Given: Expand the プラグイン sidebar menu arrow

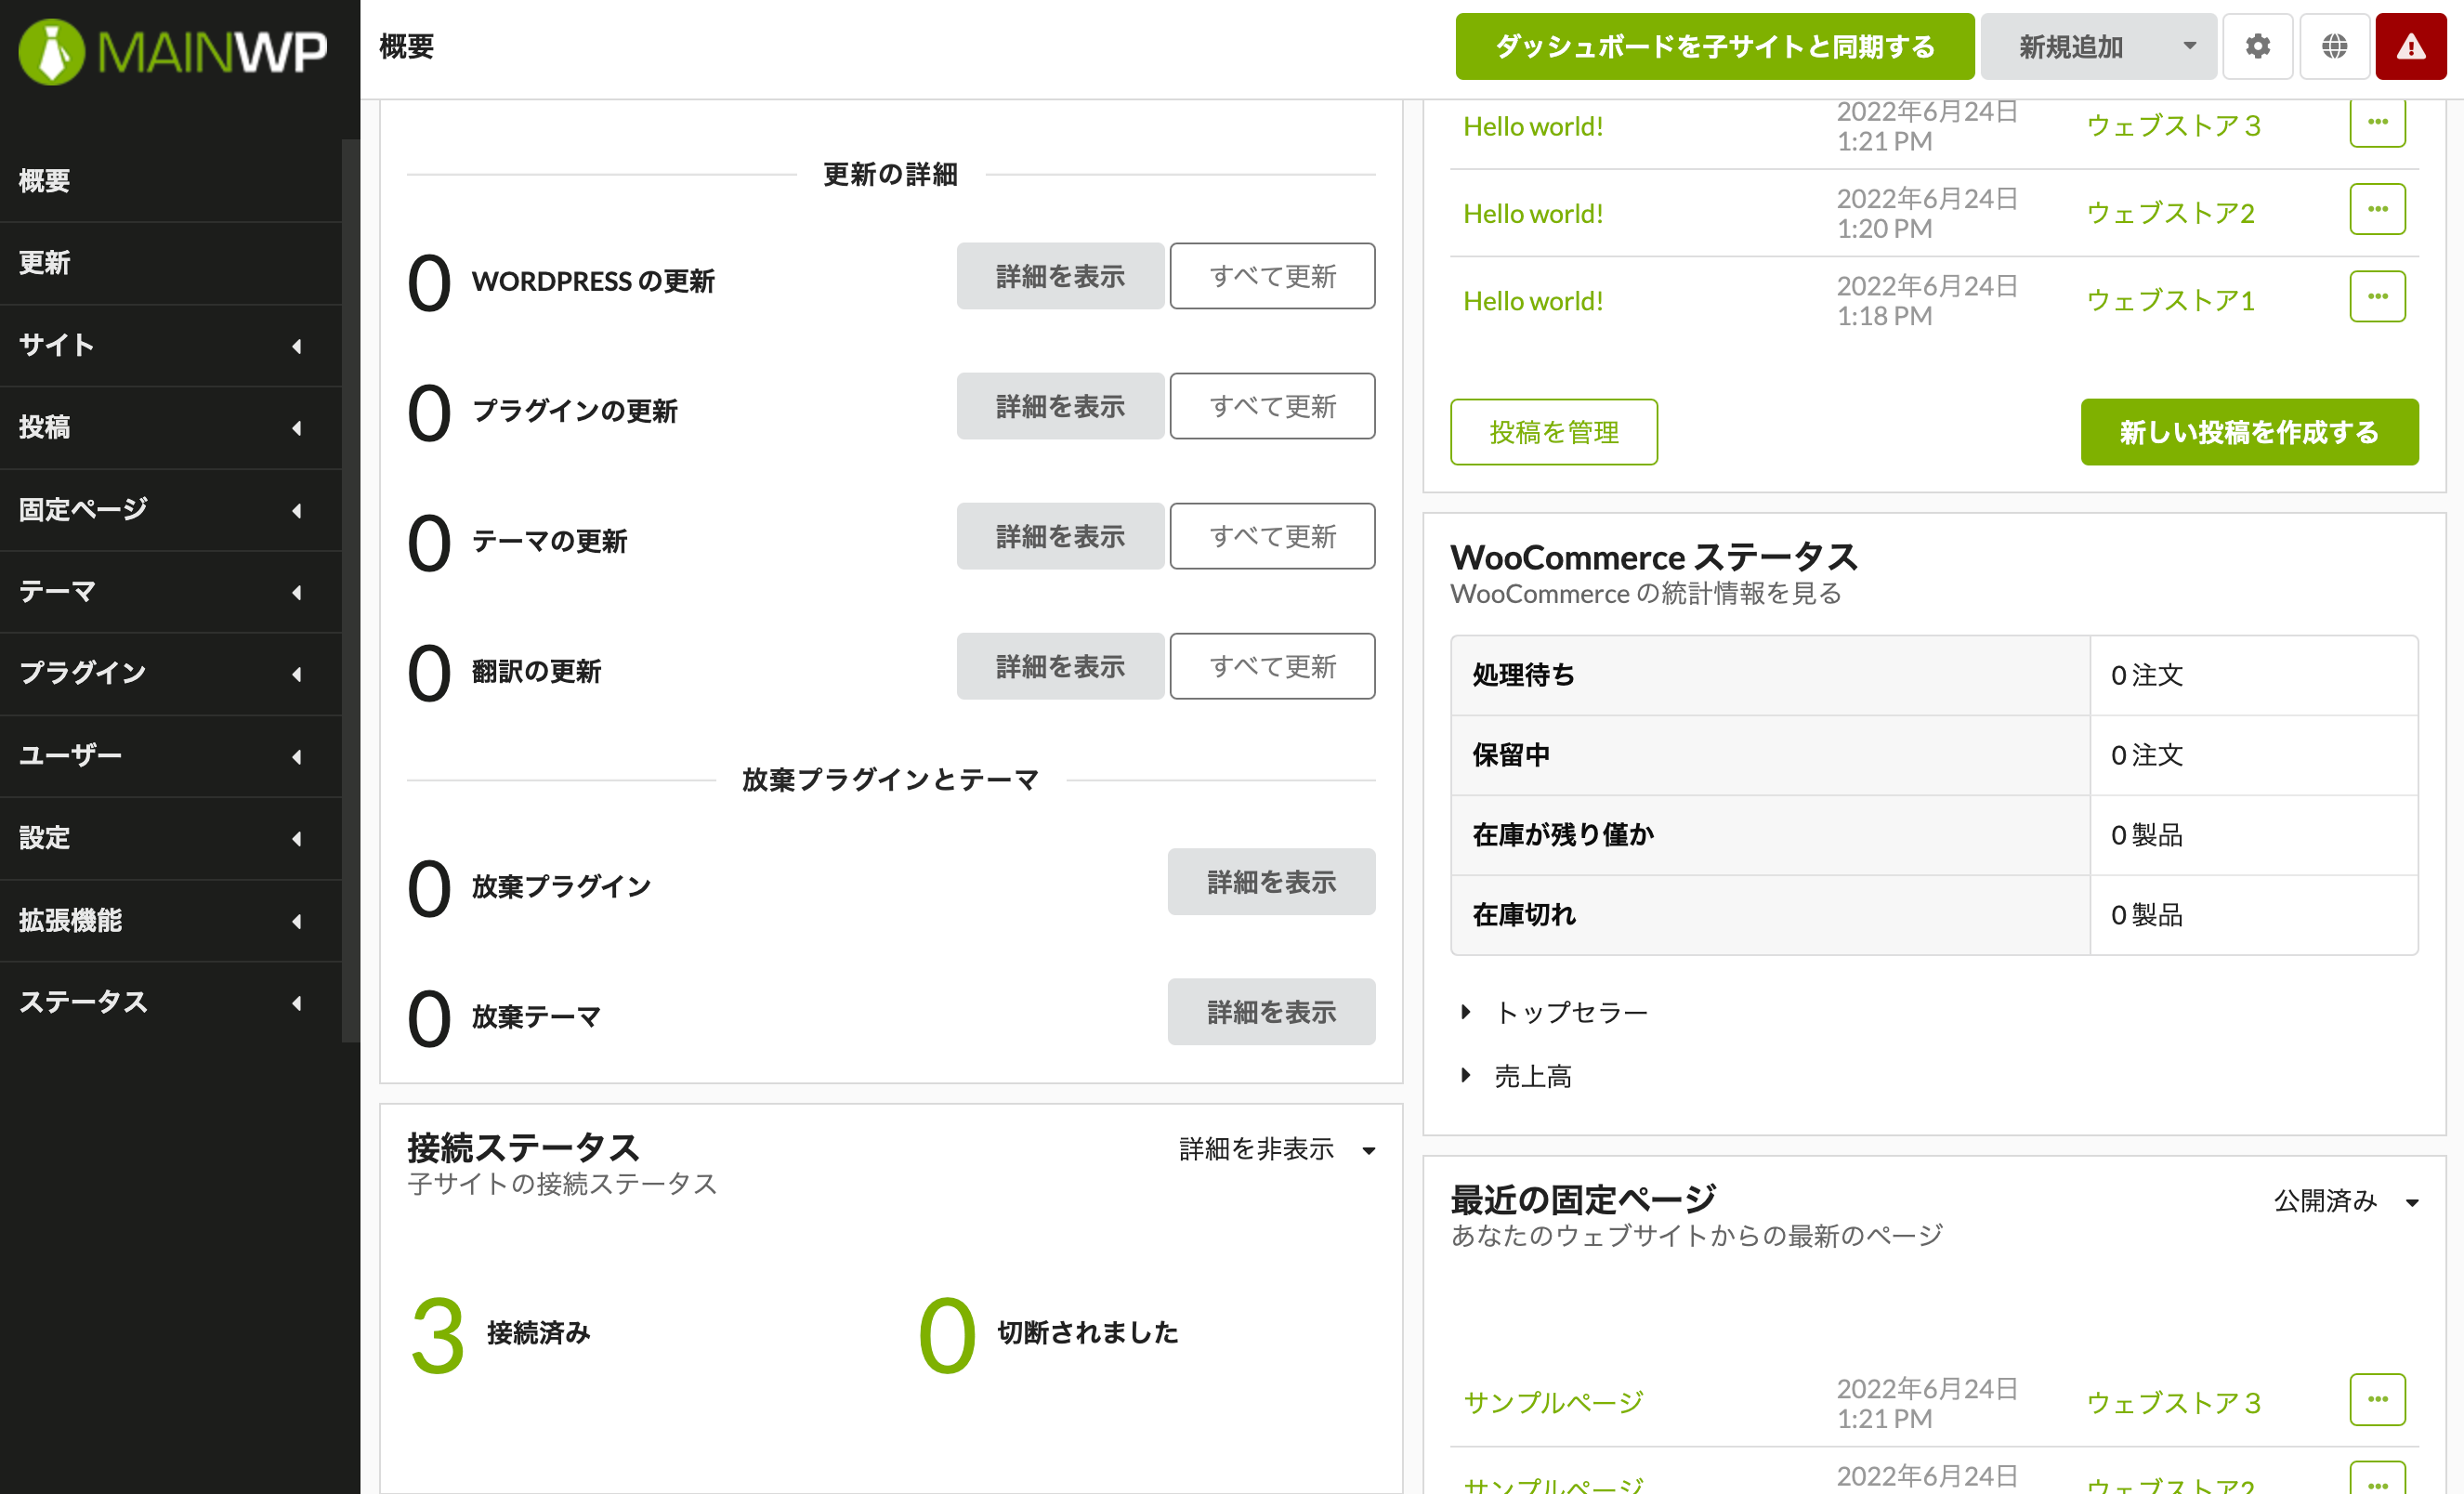Looking at the screenshot, I should (x=297, y=674).
